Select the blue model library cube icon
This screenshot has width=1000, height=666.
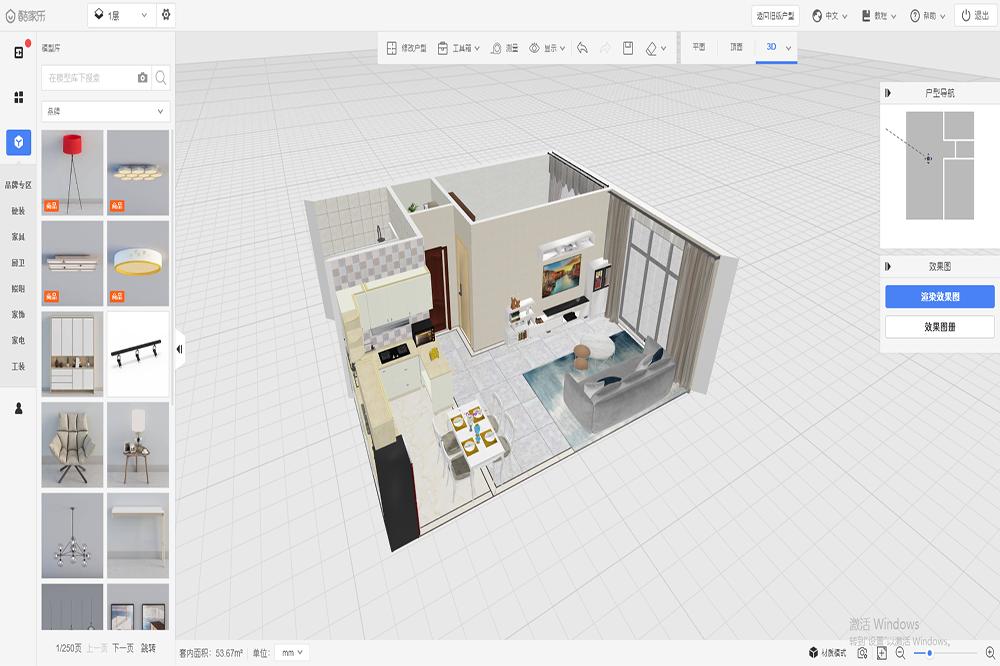[18, 142]
